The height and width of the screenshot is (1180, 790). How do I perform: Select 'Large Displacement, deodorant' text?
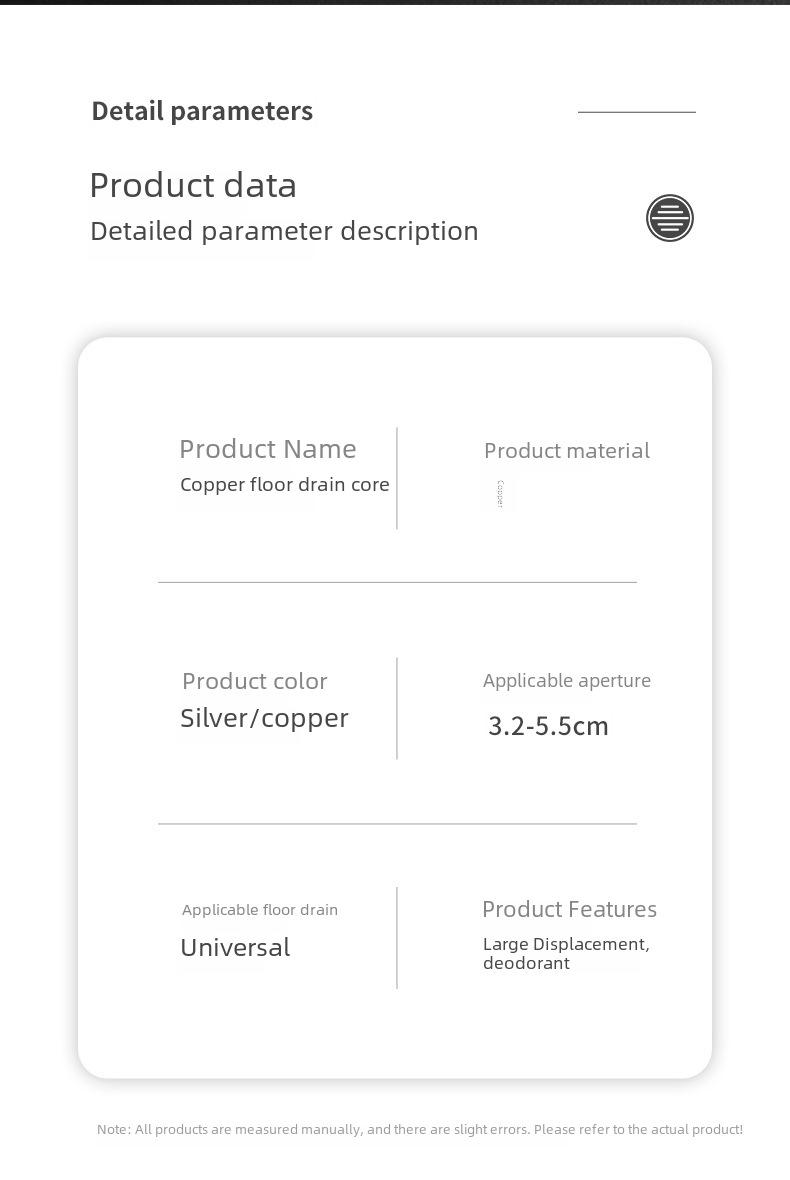566,953
